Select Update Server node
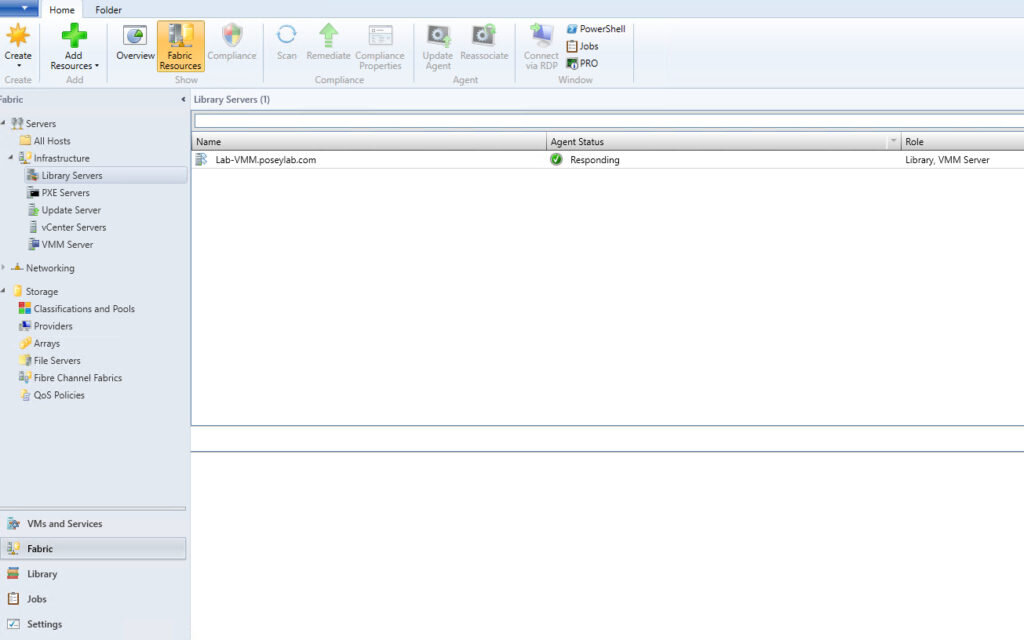This screenshot has height=640, width=1024. (64, 210)
